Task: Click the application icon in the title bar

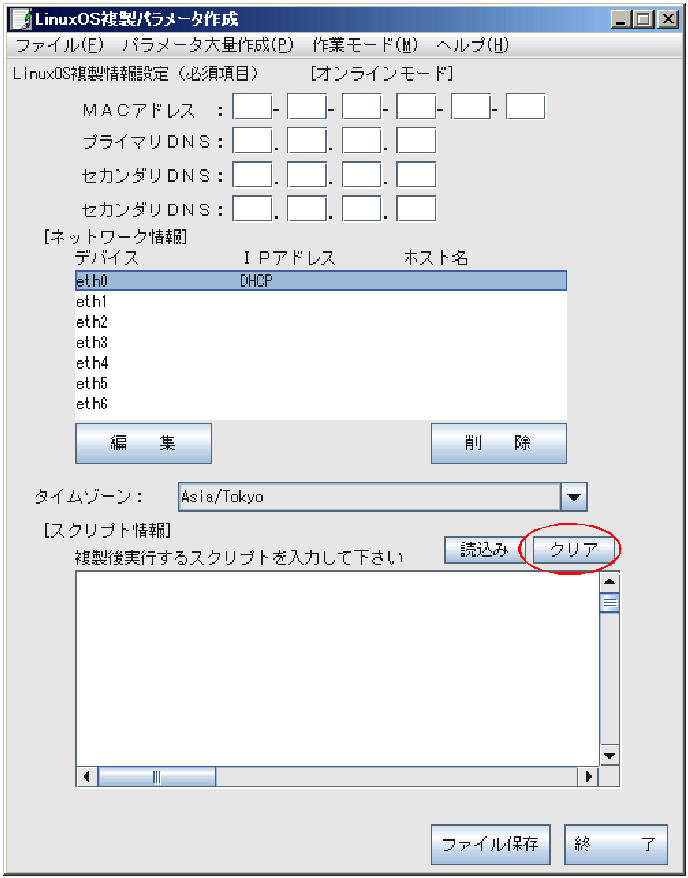Action: point(22,20)
